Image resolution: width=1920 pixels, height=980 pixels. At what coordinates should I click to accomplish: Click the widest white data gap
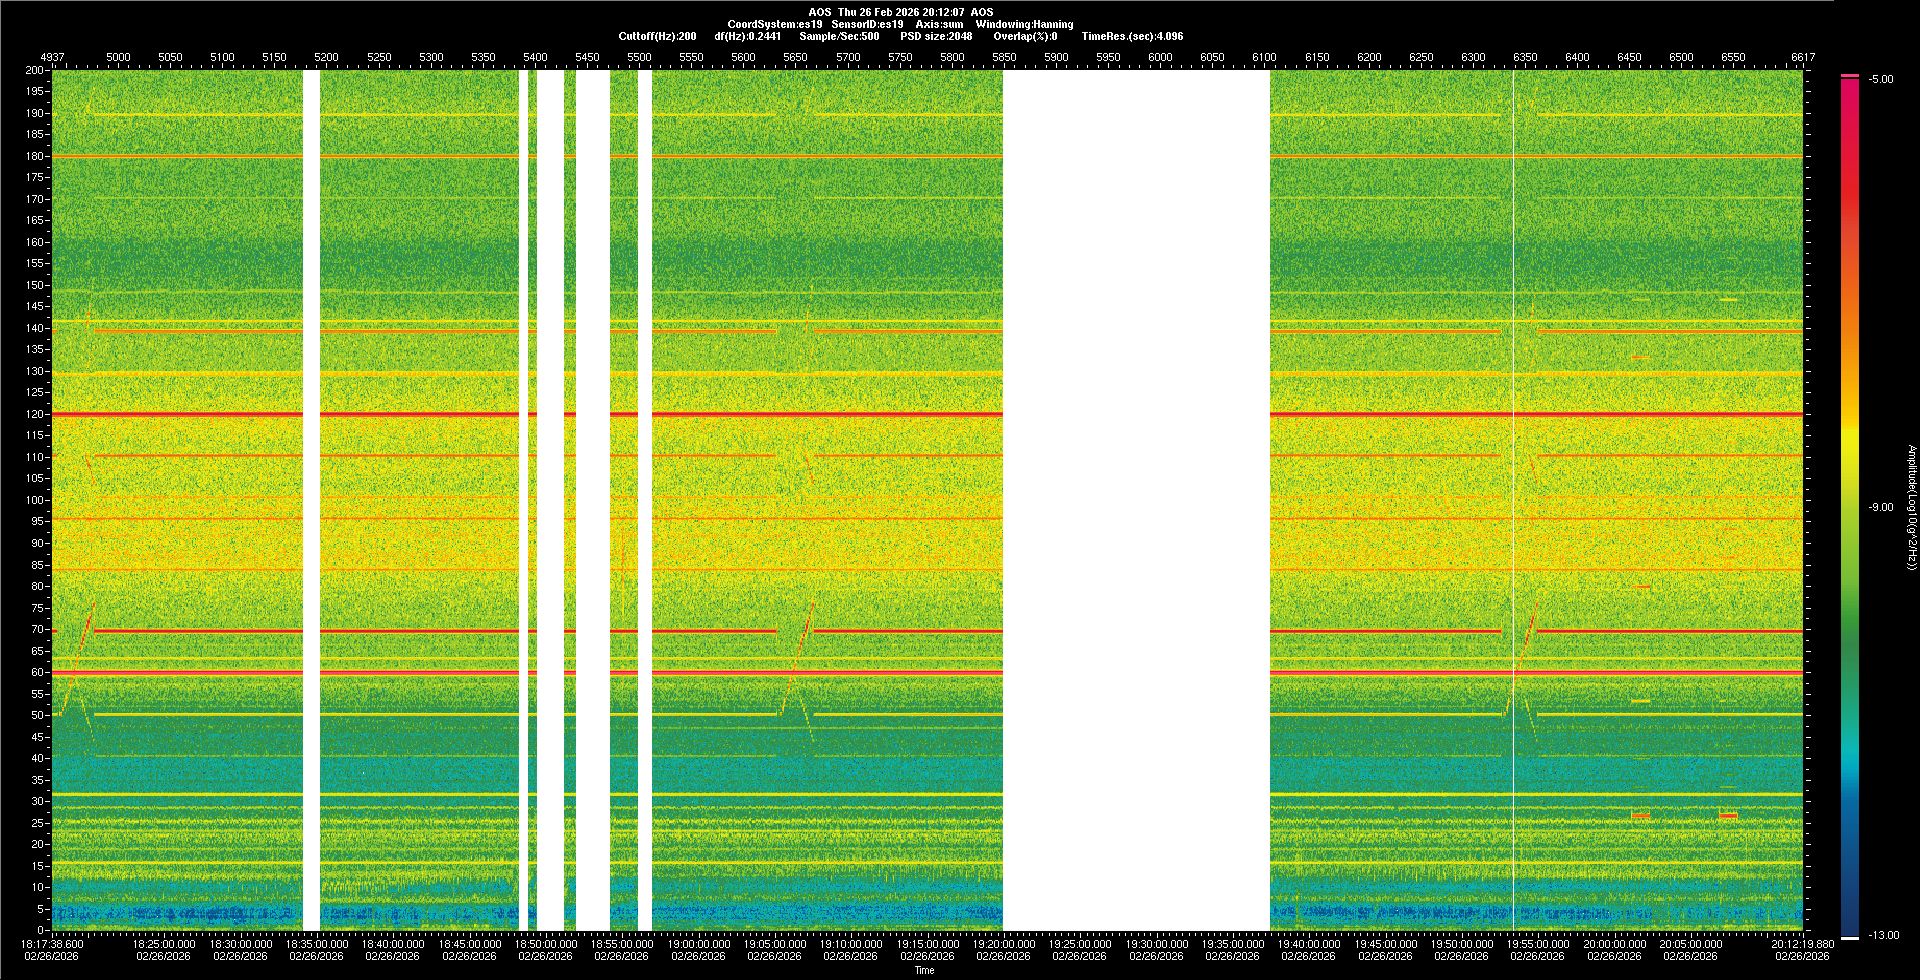click(x=1136, y=500)
